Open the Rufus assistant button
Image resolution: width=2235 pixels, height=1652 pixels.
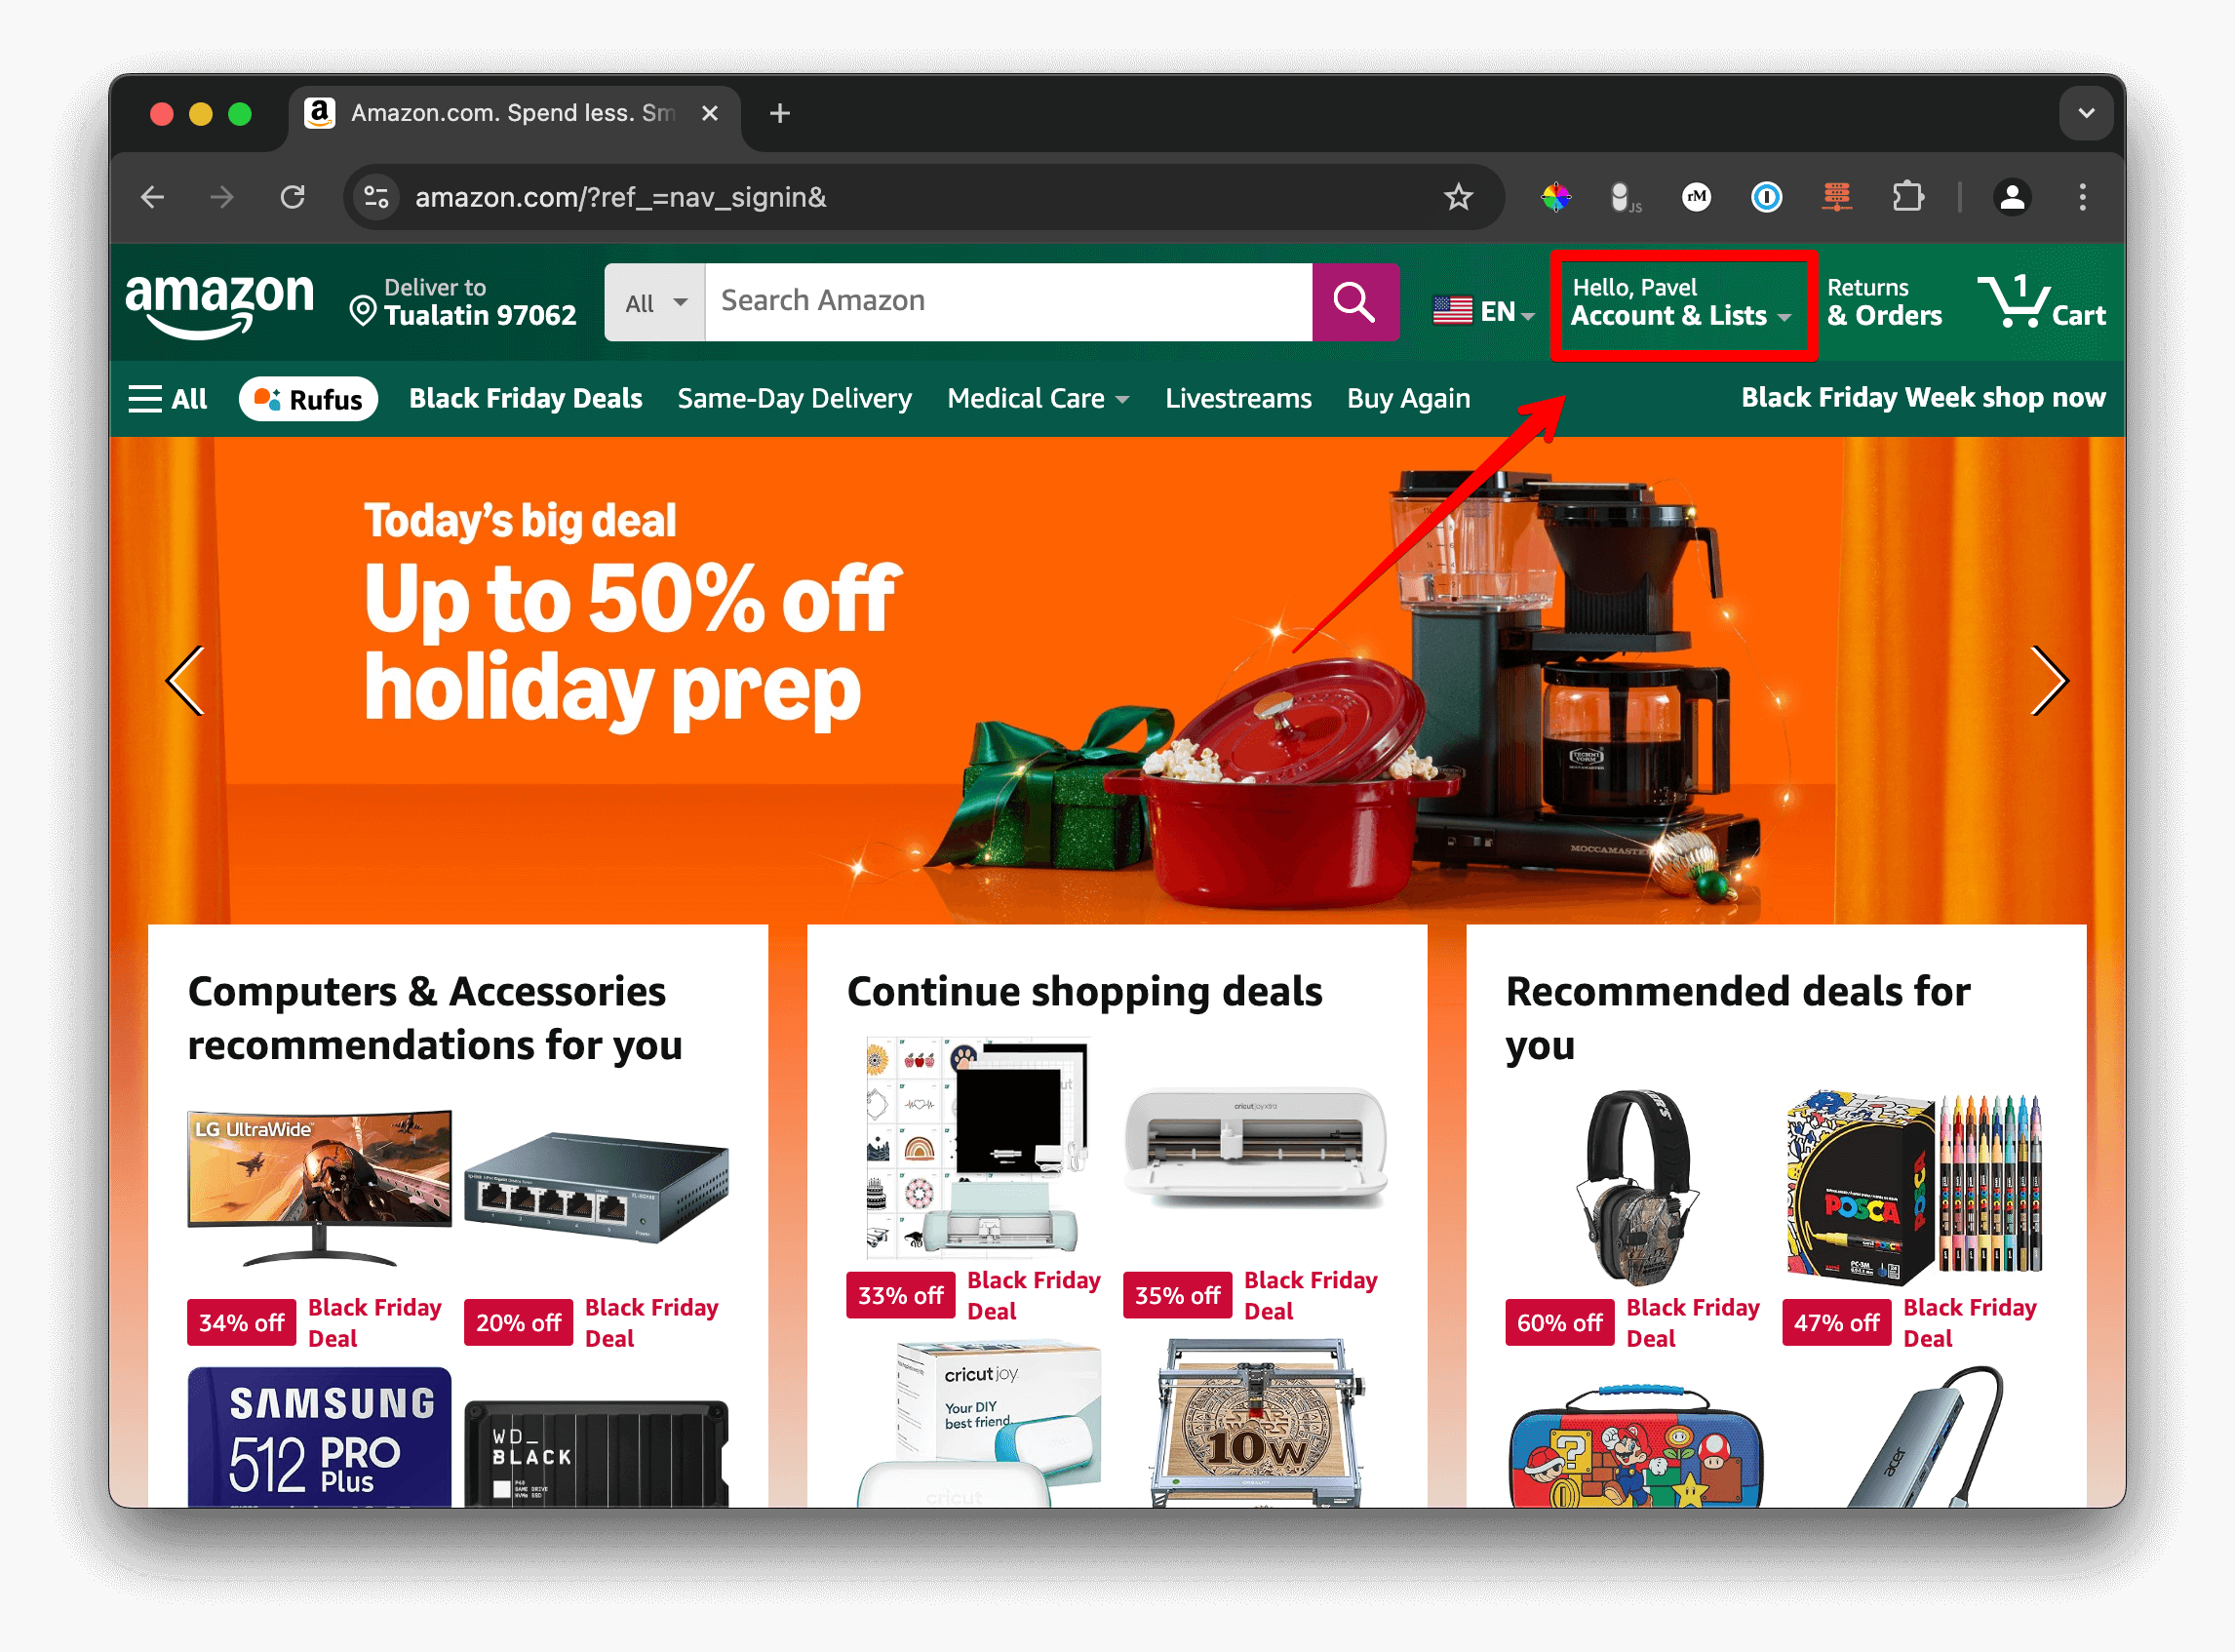pyautogui.click(x=308, y=399)
